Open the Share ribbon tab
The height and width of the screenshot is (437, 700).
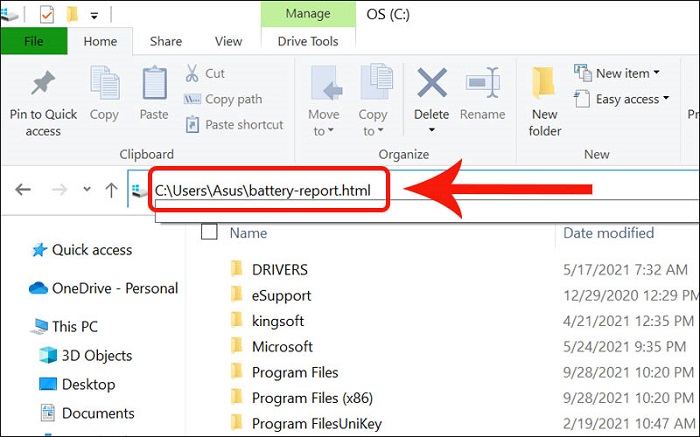[165, 41]
